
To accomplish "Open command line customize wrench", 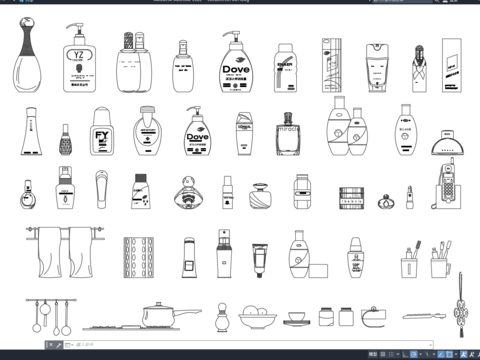I will click(59, 345).
